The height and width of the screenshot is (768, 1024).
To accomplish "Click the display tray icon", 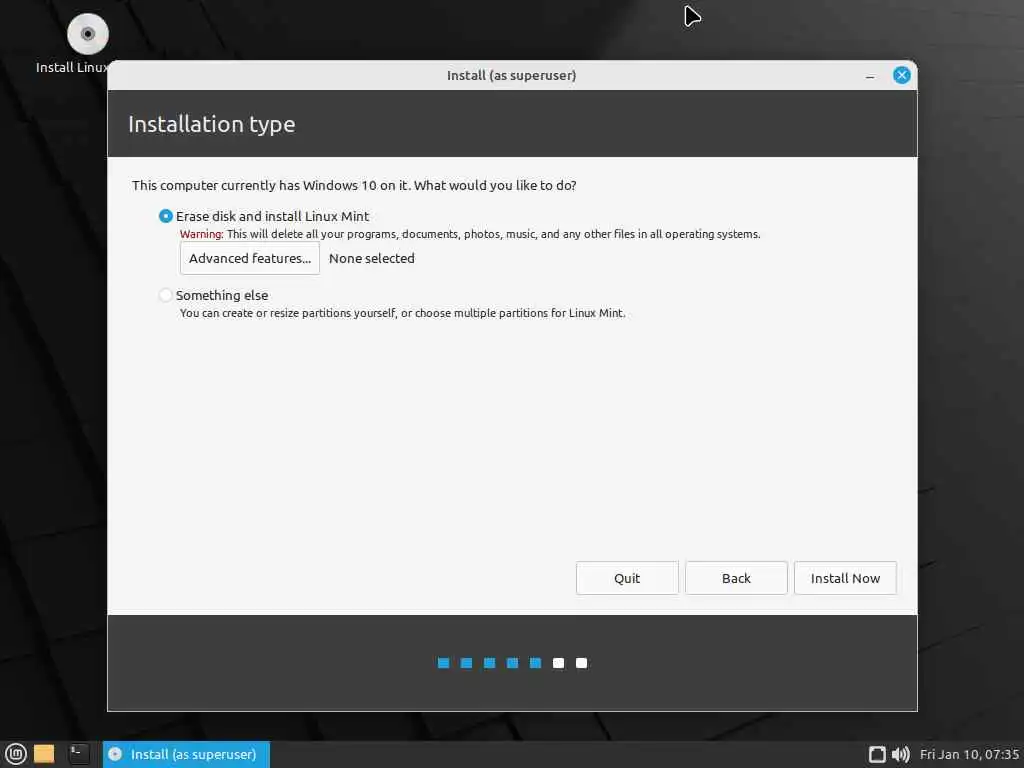I will [877, 754].
